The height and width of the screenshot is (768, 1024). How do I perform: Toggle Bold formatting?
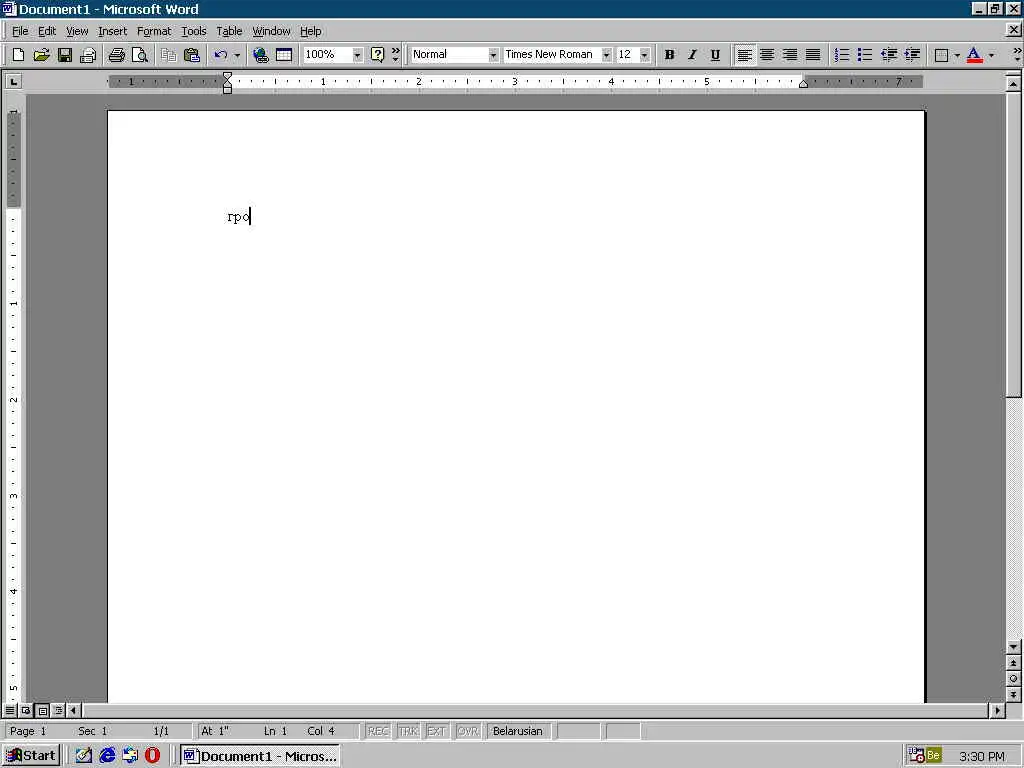pyautogui.click(x=669, y=55)
